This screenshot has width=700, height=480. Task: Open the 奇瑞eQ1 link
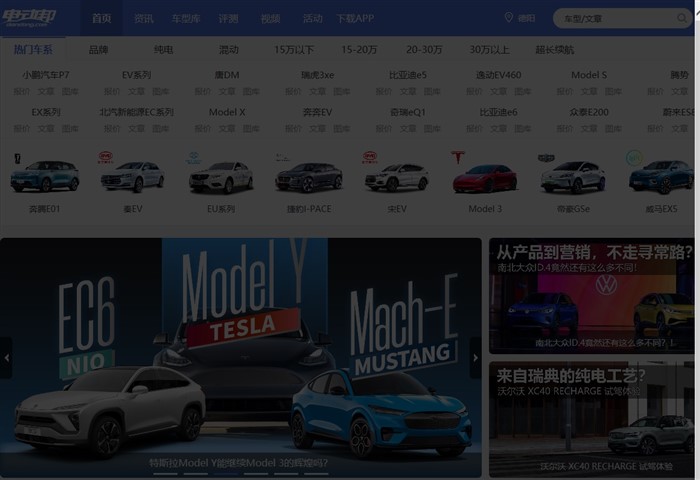tap(408, 112)
